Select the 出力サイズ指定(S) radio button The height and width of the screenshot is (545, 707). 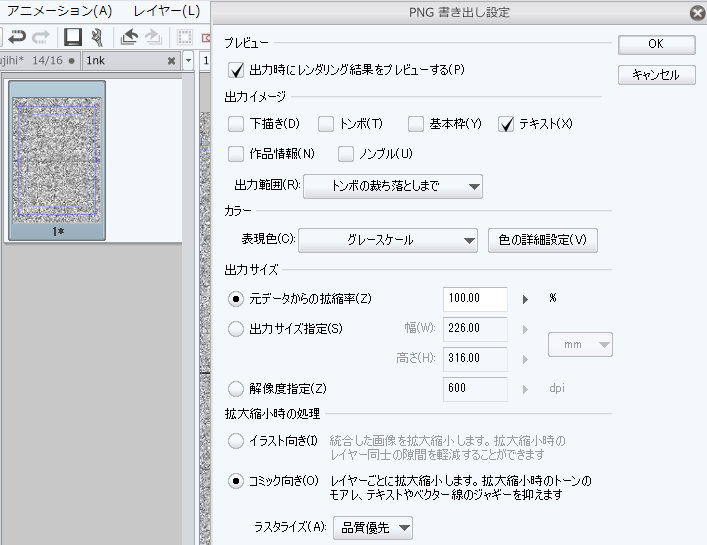(236, 328)
